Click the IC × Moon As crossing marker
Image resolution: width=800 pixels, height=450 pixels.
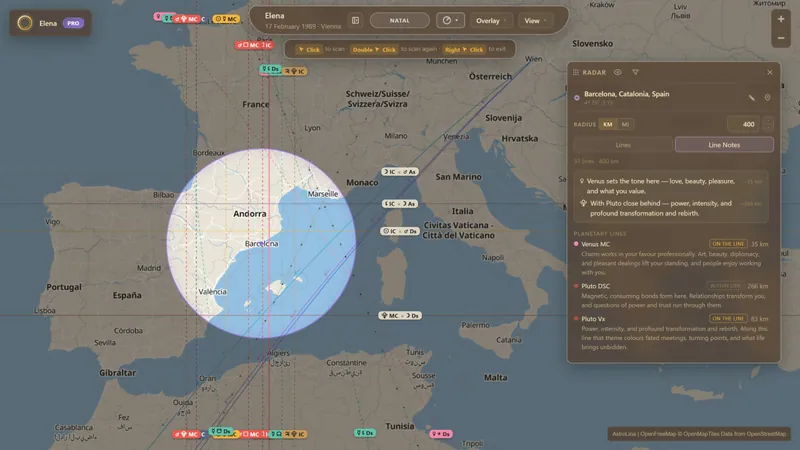(399, 204)
